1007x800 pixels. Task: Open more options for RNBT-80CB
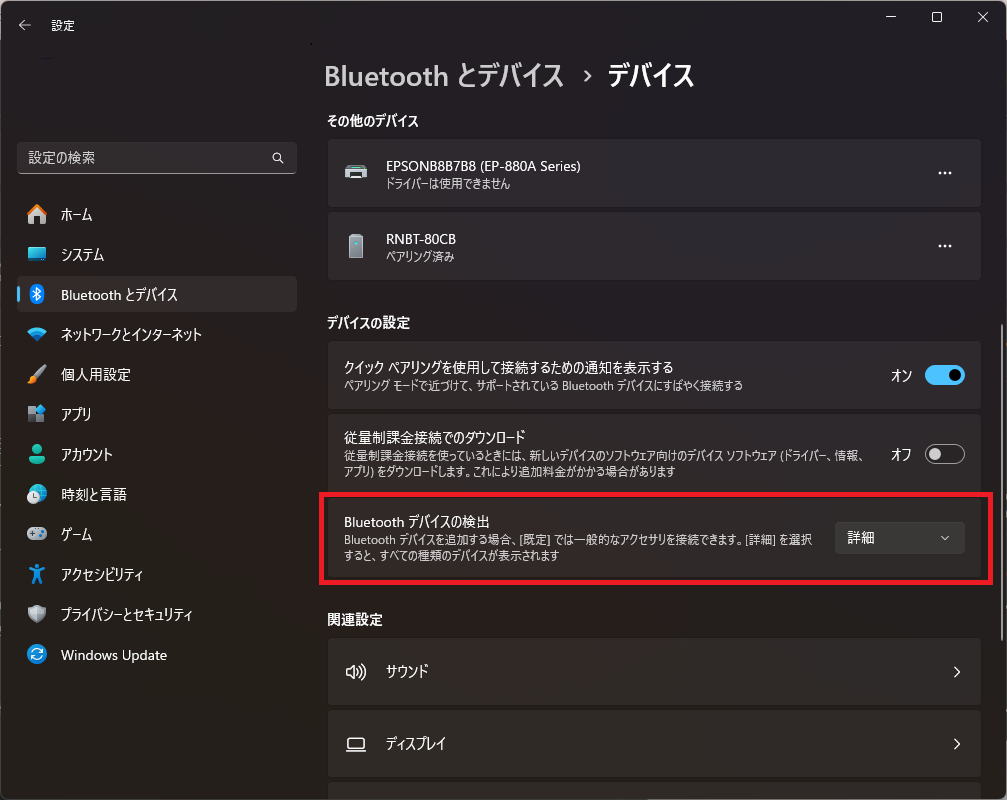(945, 247)
